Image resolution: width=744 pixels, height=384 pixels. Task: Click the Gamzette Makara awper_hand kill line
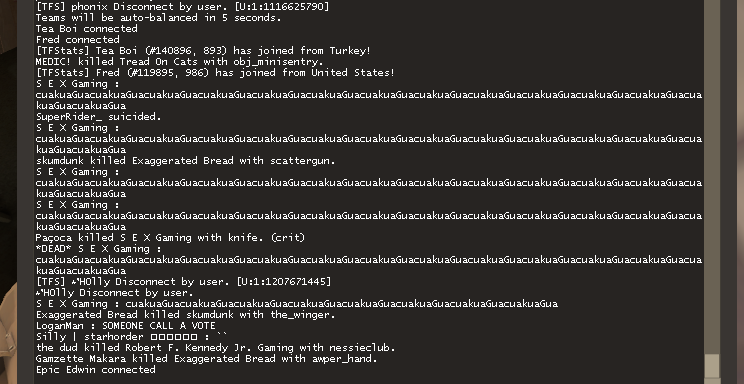click(x=206, y=359)
